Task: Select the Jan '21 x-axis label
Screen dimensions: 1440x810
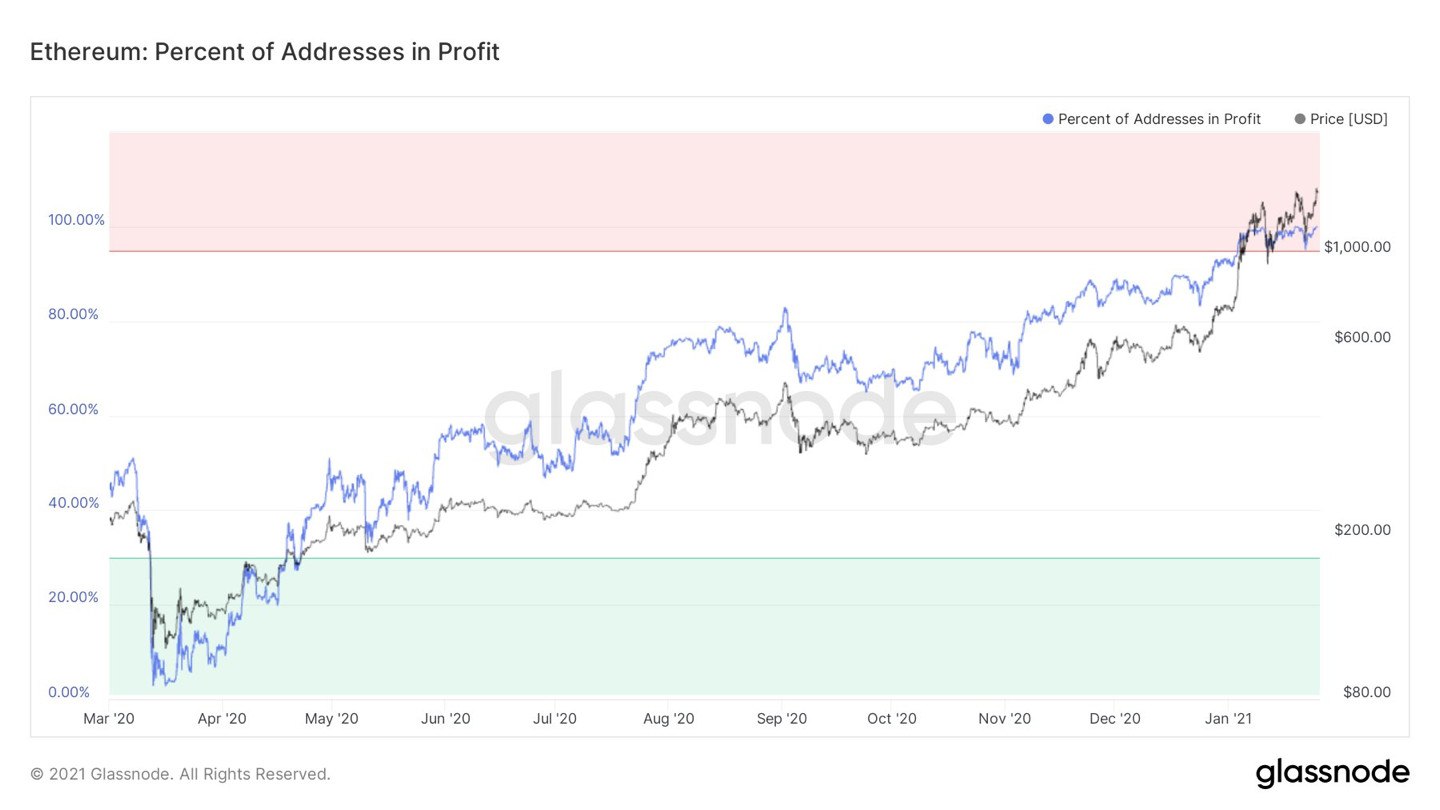Action: pyautogui.click(x=1228, y=719)
